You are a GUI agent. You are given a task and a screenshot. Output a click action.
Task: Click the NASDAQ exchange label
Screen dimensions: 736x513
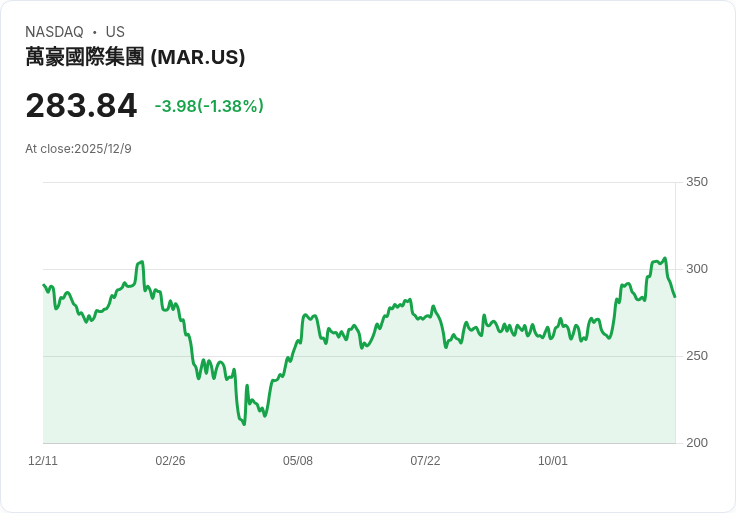54,32
